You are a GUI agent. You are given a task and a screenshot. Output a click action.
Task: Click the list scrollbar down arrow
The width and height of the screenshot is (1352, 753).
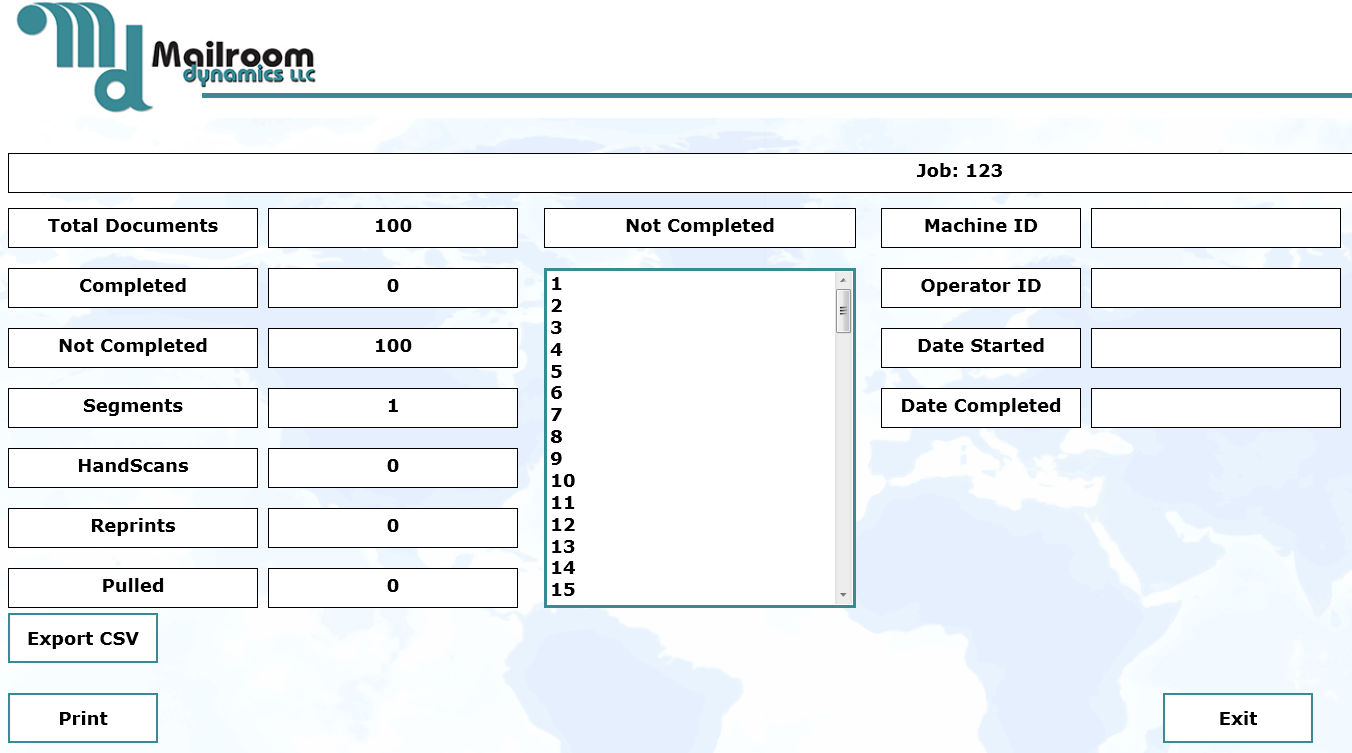tap(840, 594)
